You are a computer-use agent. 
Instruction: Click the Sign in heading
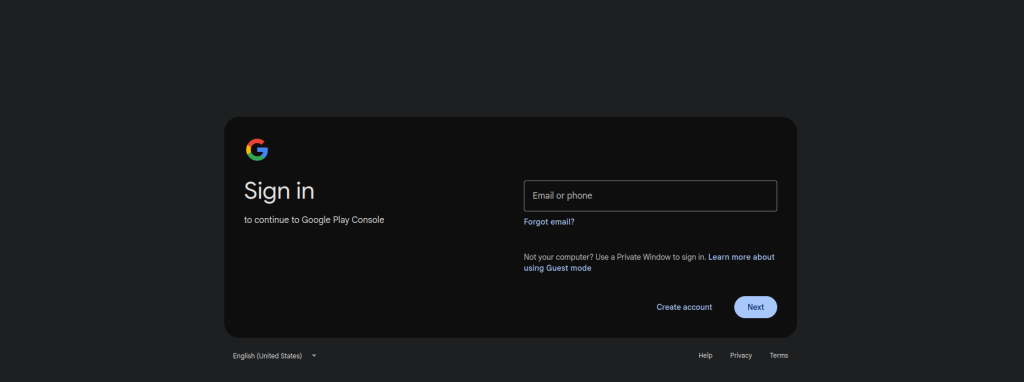pyautogui.click(x=279, y=191)
